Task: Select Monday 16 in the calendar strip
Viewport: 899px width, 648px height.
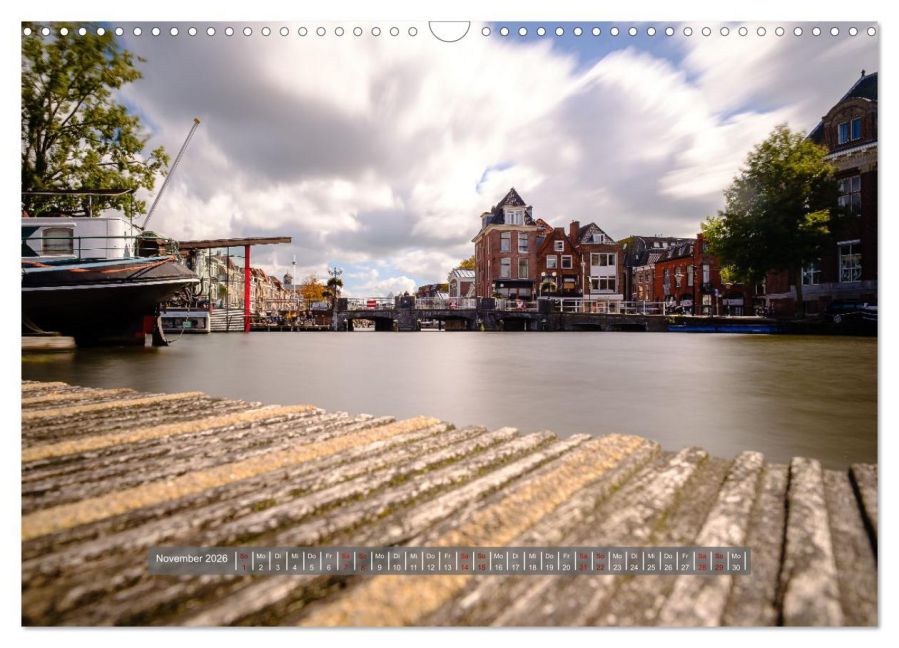Action: click(498, 561)
